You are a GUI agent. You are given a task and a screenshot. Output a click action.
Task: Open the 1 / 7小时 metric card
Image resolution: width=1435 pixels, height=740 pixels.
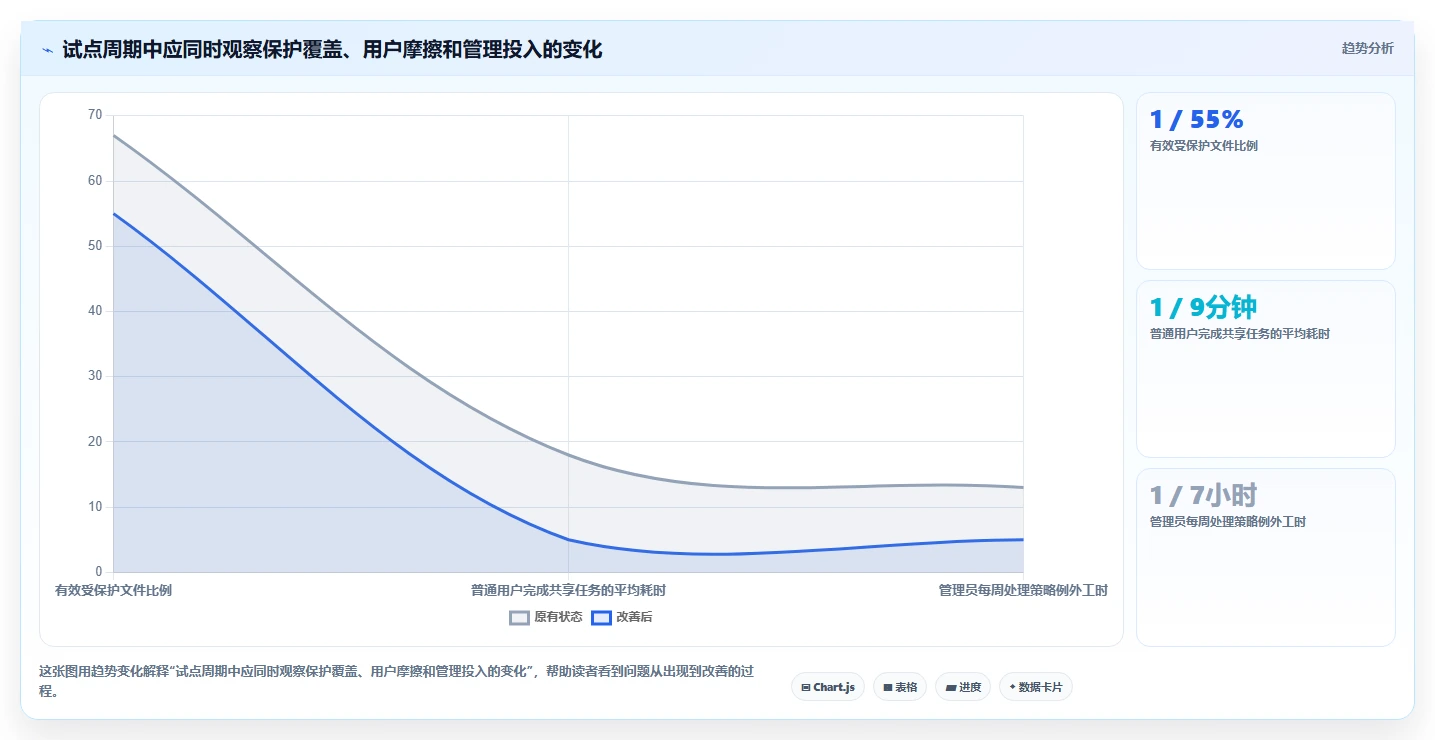click(1265, 557)
